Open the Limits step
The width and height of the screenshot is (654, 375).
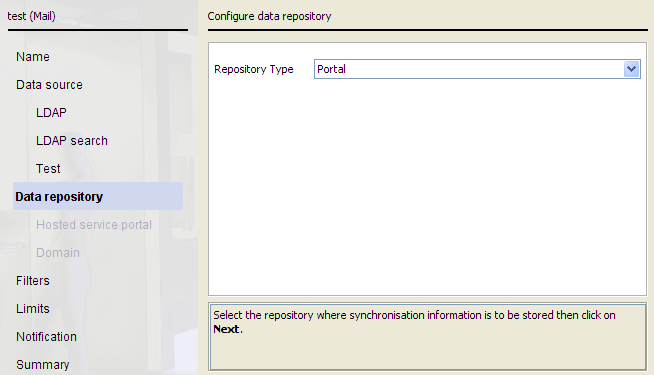click(x=33, y=308)
